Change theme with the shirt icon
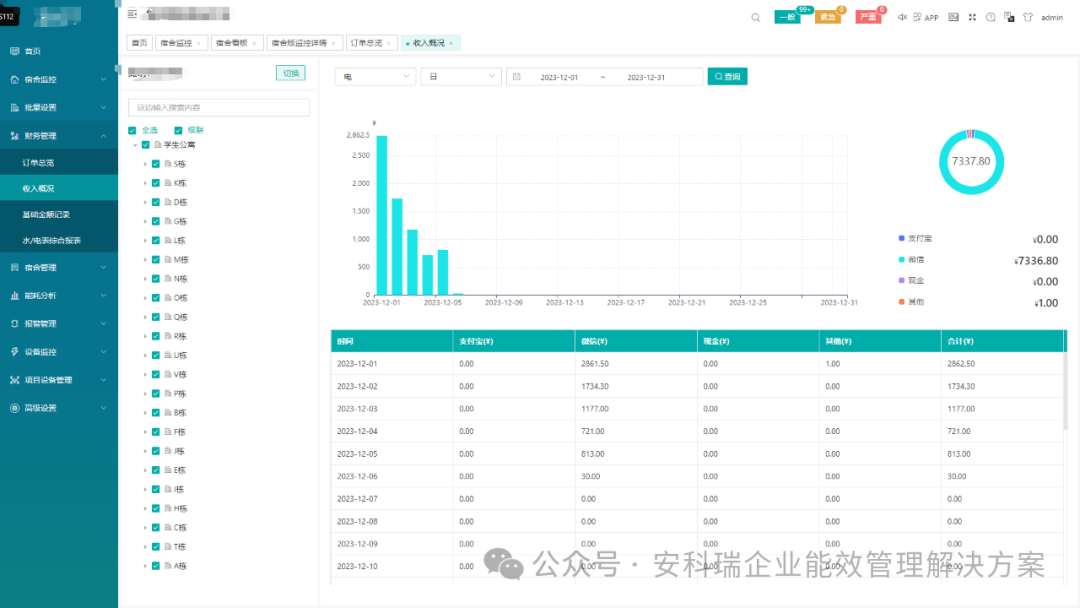The width and height of the screenshot is (1080, 608). (1028, 17)
